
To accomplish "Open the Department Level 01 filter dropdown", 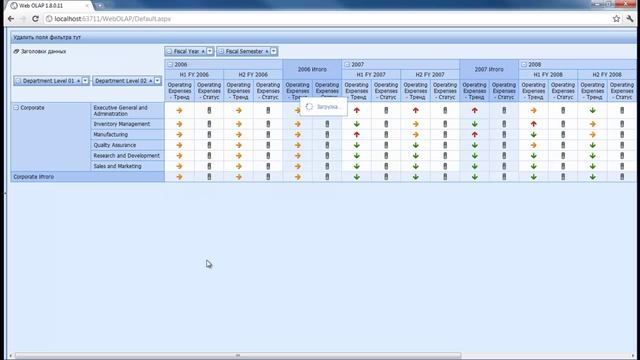I will point(85,81).
